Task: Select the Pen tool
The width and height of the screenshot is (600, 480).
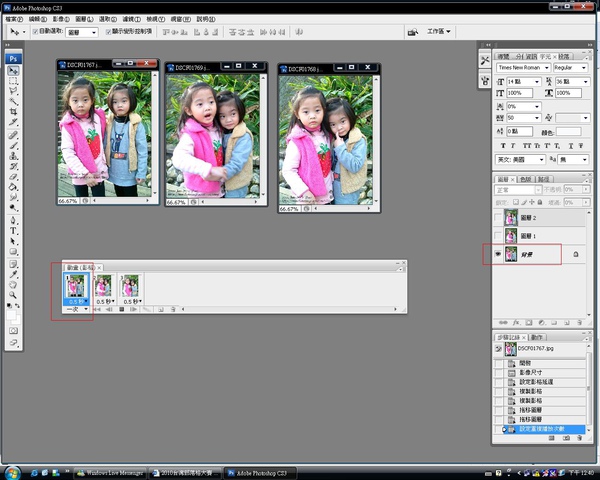Action: [13, 220]
